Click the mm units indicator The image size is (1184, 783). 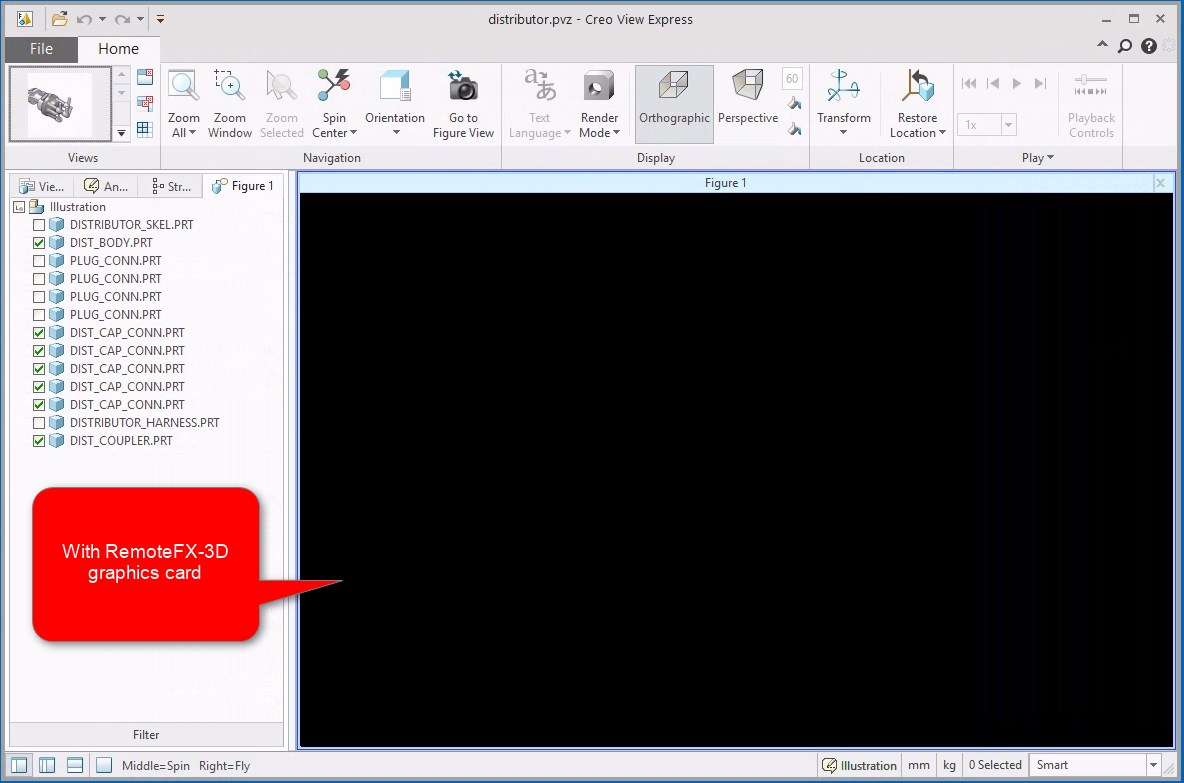(x=918, y=765)
